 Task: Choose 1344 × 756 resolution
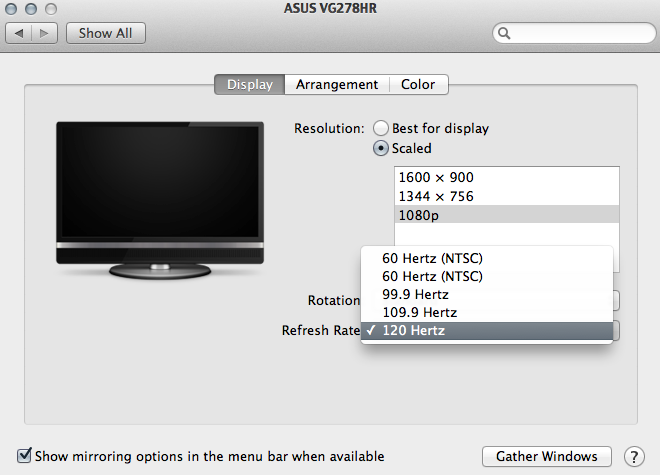click(x=507, y=196)
